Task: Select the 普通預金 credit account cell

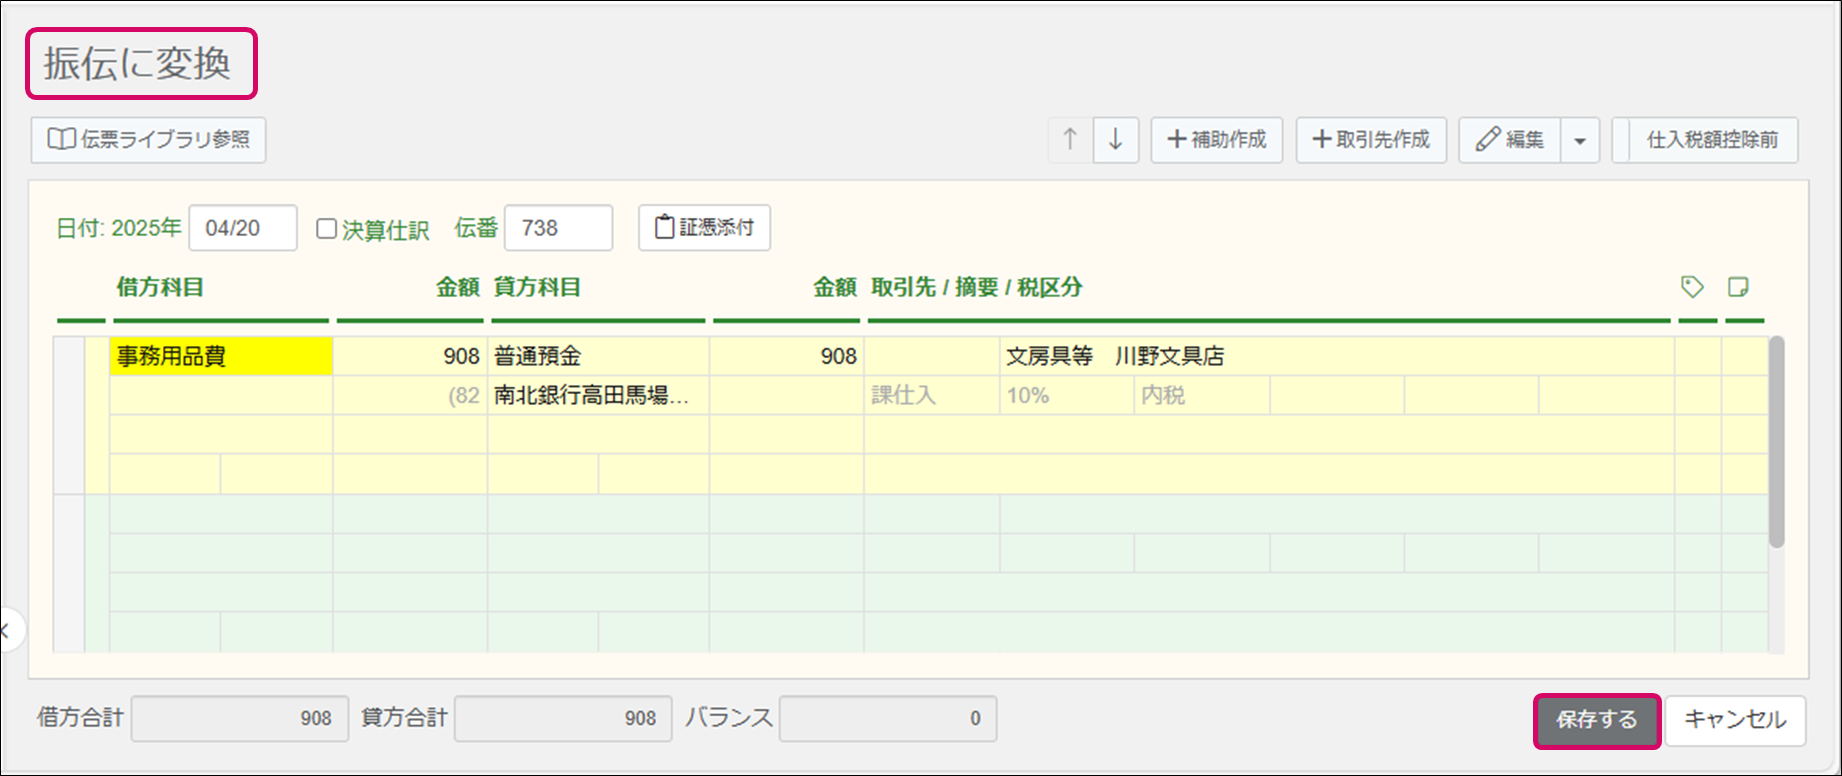Action: click(x=597, y=356)
